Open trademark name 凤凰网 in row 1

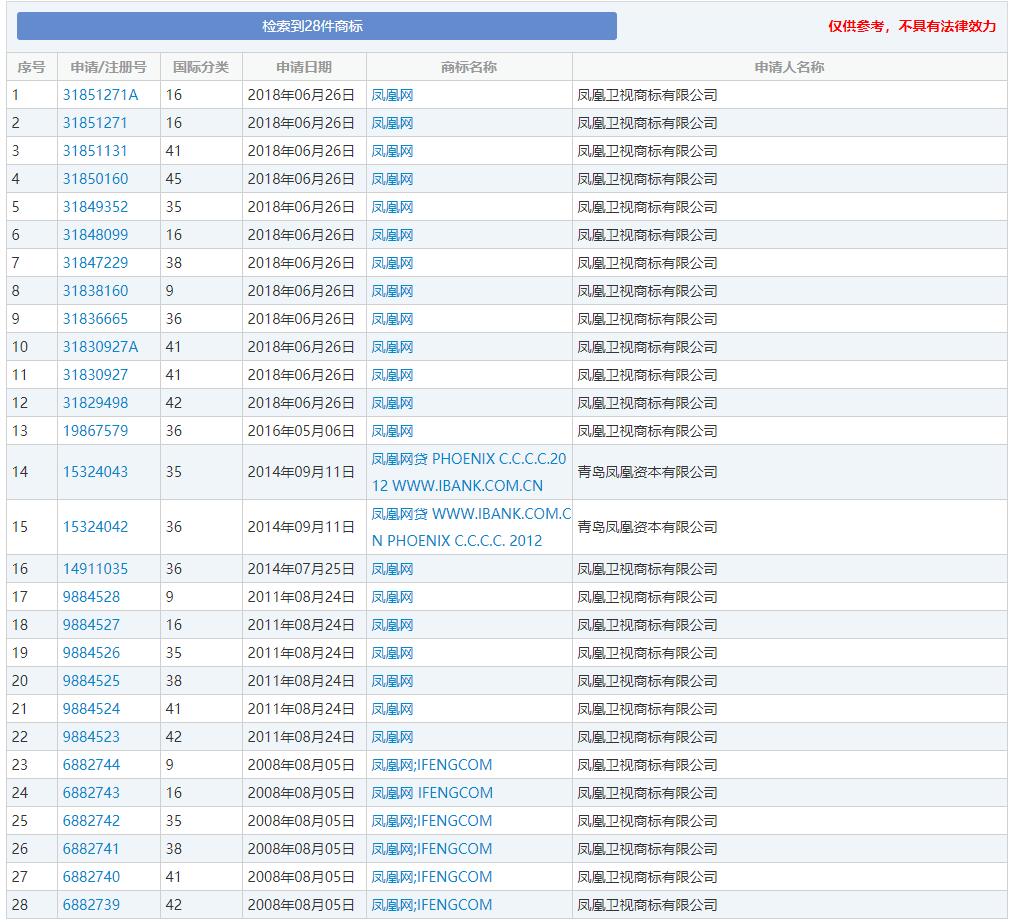pos(392,95)
